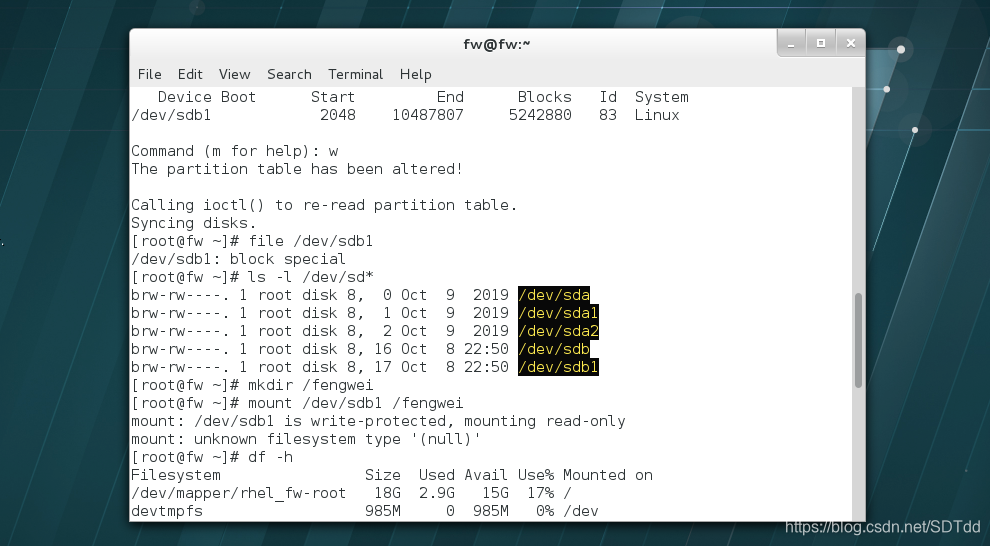This screenshot has width=990, height=546.
Task: Click the highlighted /dev/sda entry
Action: (x=554, y=295)
